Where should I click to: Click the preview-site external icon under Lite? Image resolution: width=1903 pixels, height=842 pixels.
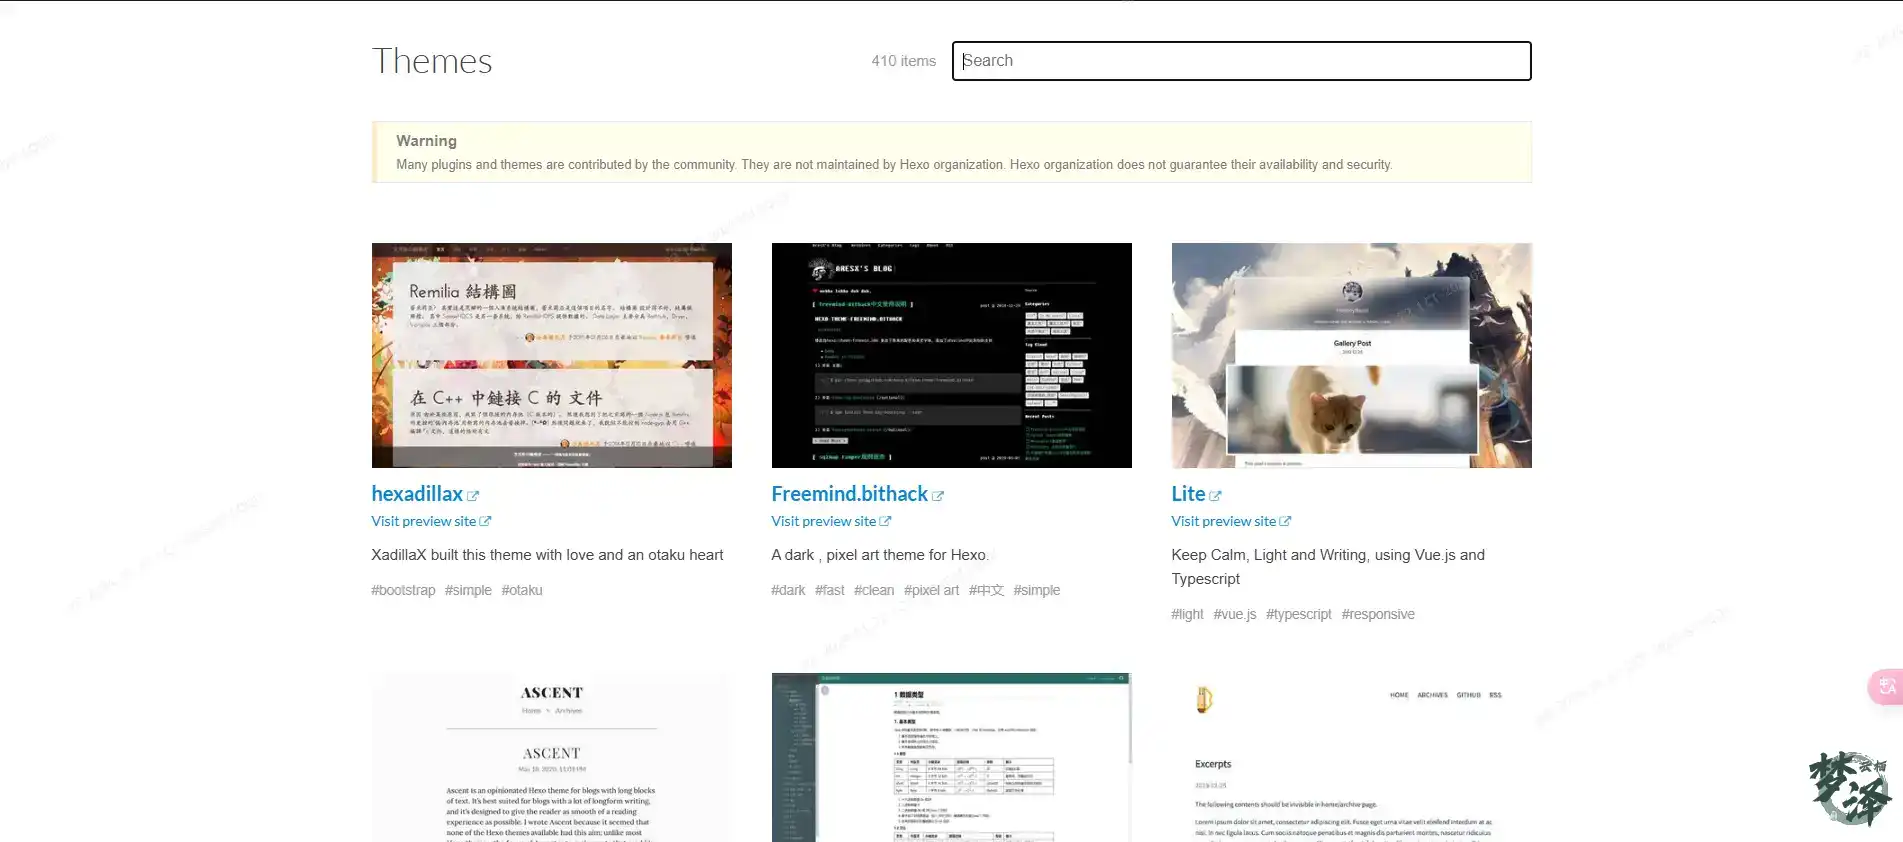point(1285,521)
